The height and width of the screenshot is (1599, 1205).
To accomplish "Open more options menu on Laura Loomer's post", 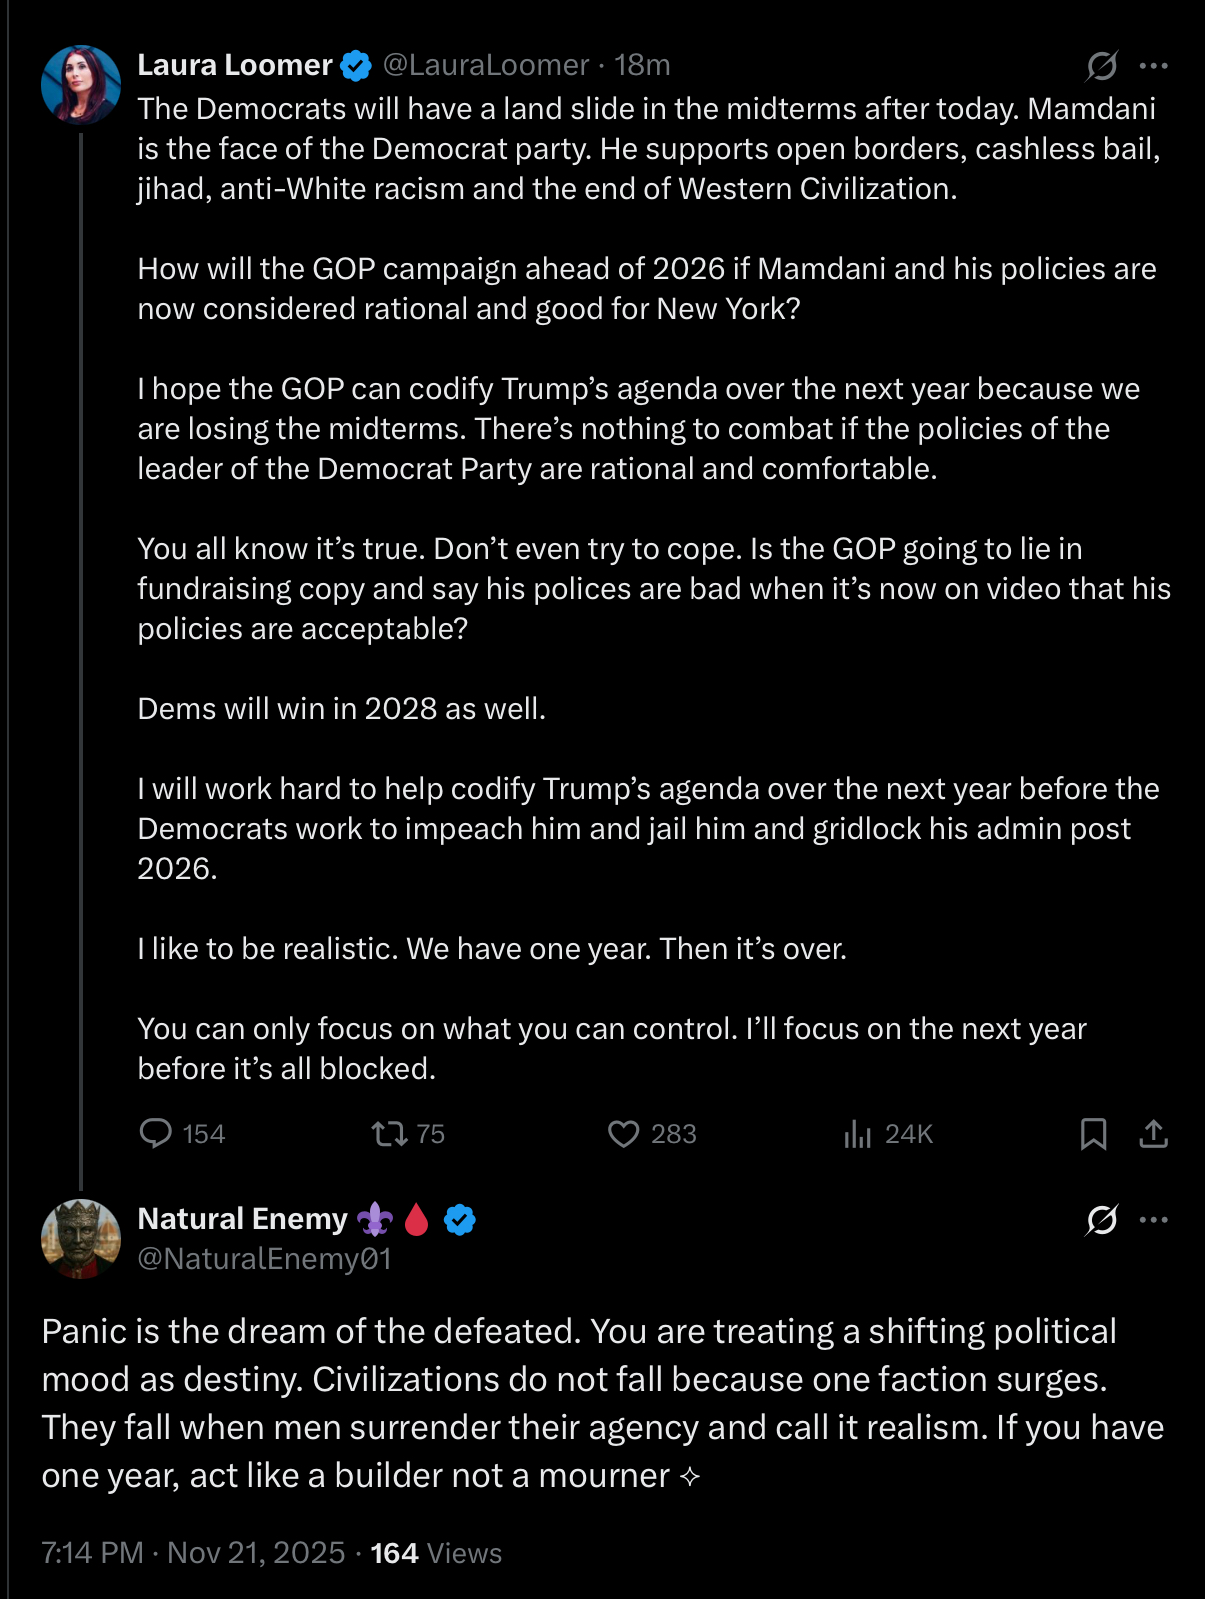I will pyautogui.click(x=1153, y=66).
